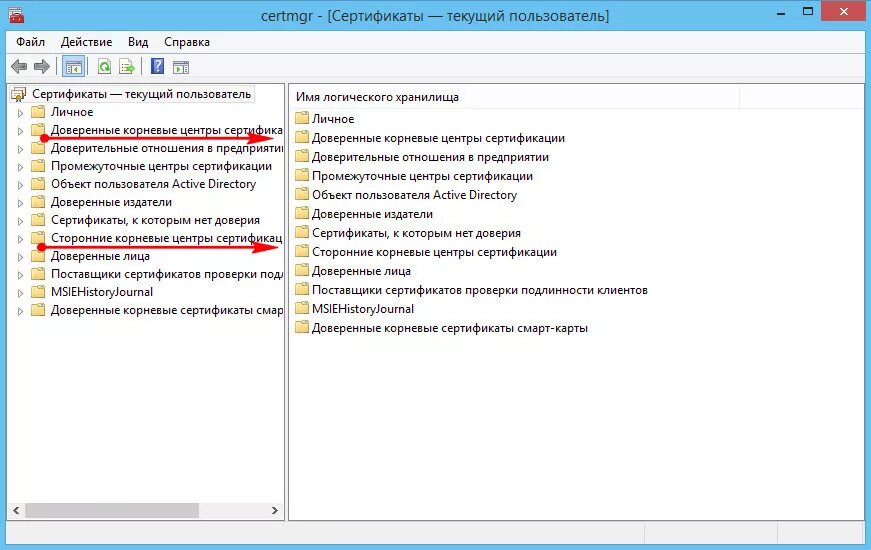Image resolution: width=871 pixels, height=550 pixels.
Task: Expand Сертификаты, к которым нет доверия arrow
Action: tap(21, 221)
